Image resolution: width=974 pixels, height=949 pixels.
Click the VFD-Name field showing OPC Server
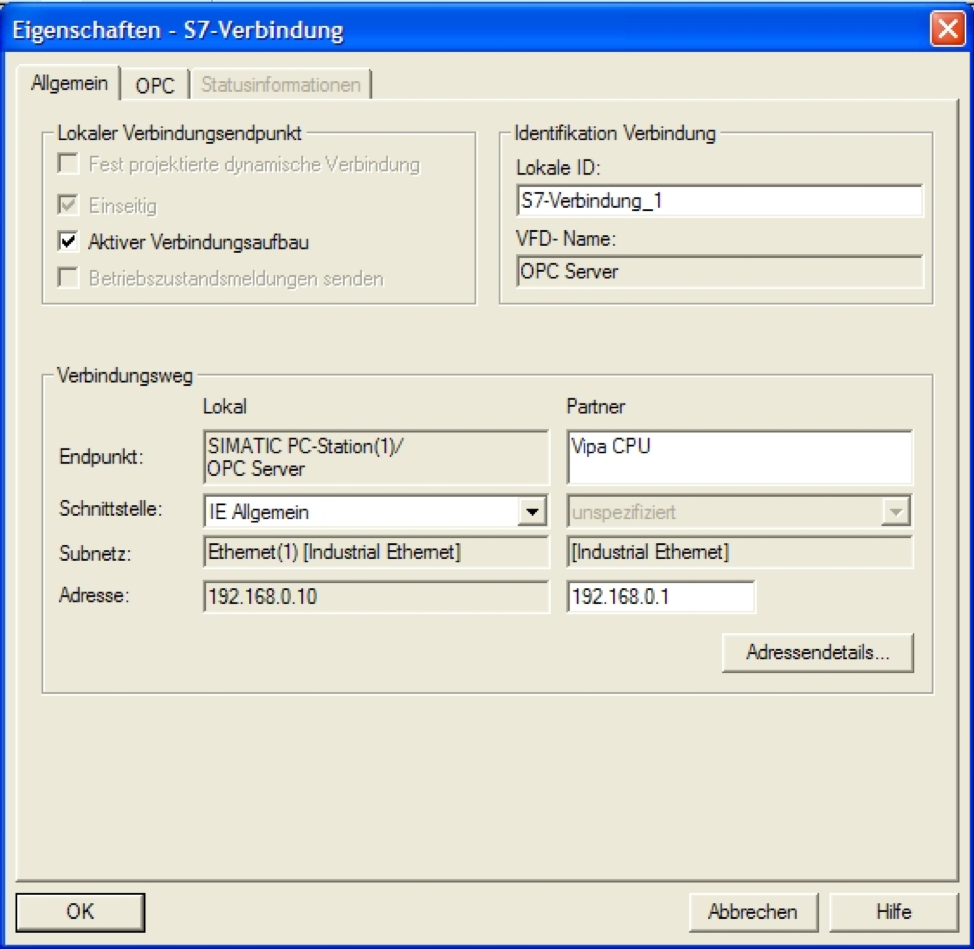(719, 271)
